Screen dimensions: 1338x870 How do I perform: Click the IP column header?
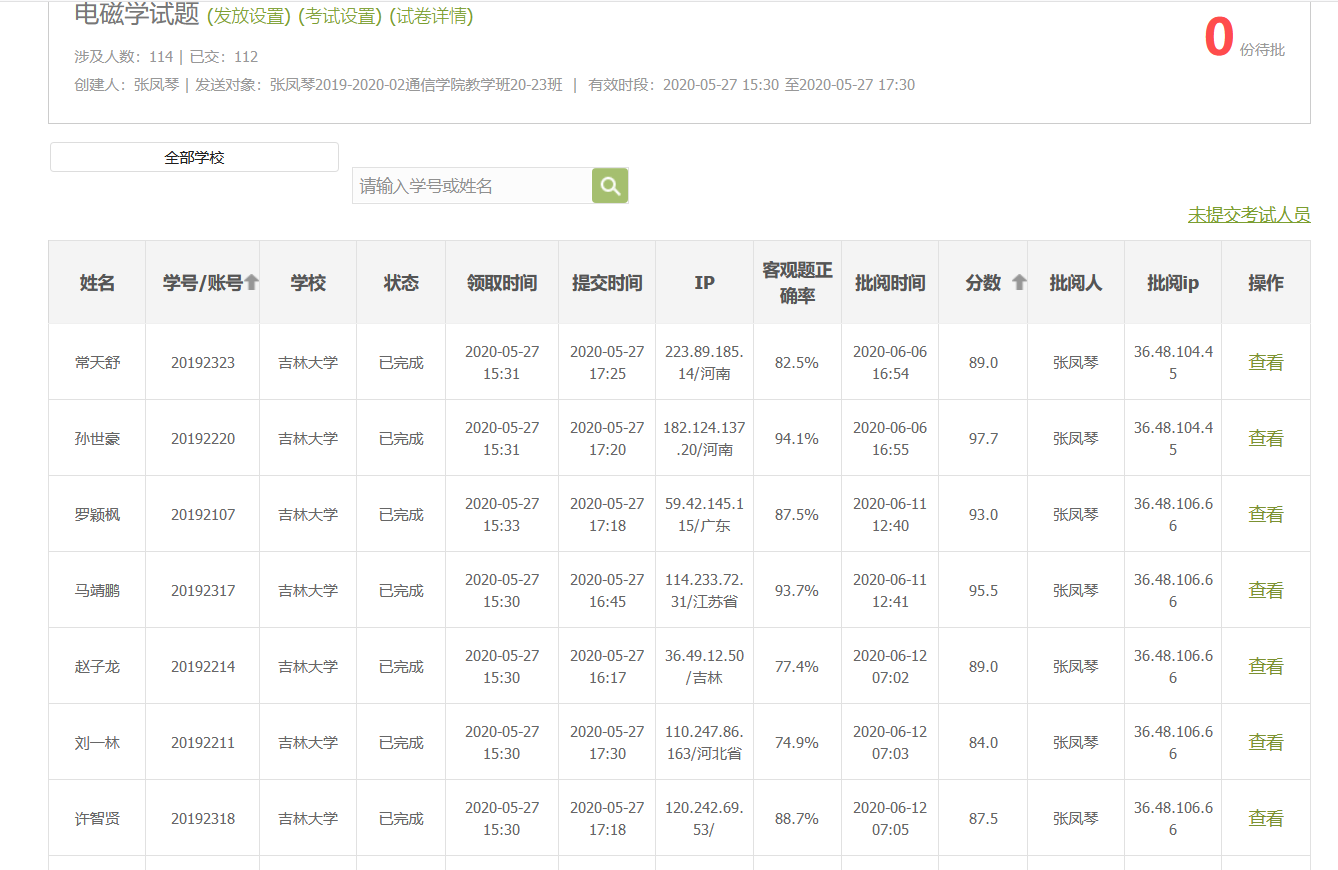click(x=705, y=283)
